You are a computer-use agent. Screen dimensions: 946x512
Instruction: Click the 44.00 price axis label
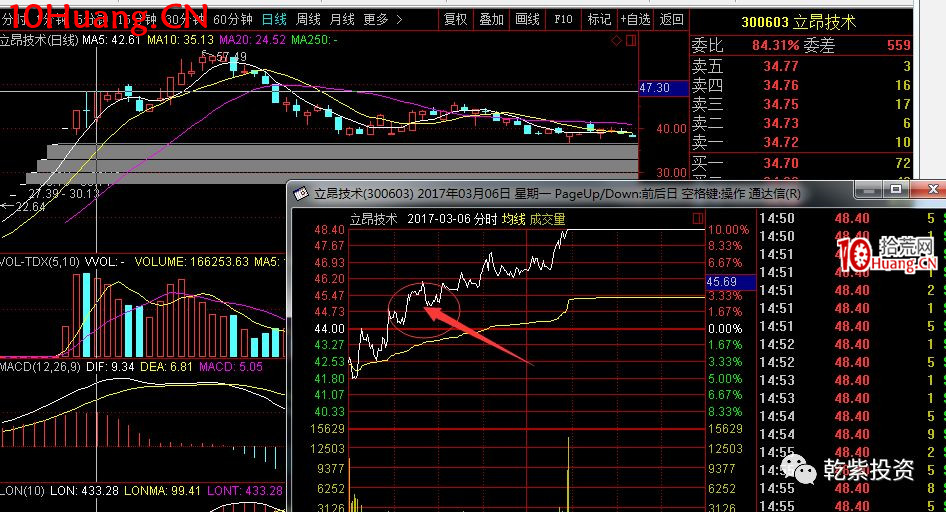click(x=329, y=329)
